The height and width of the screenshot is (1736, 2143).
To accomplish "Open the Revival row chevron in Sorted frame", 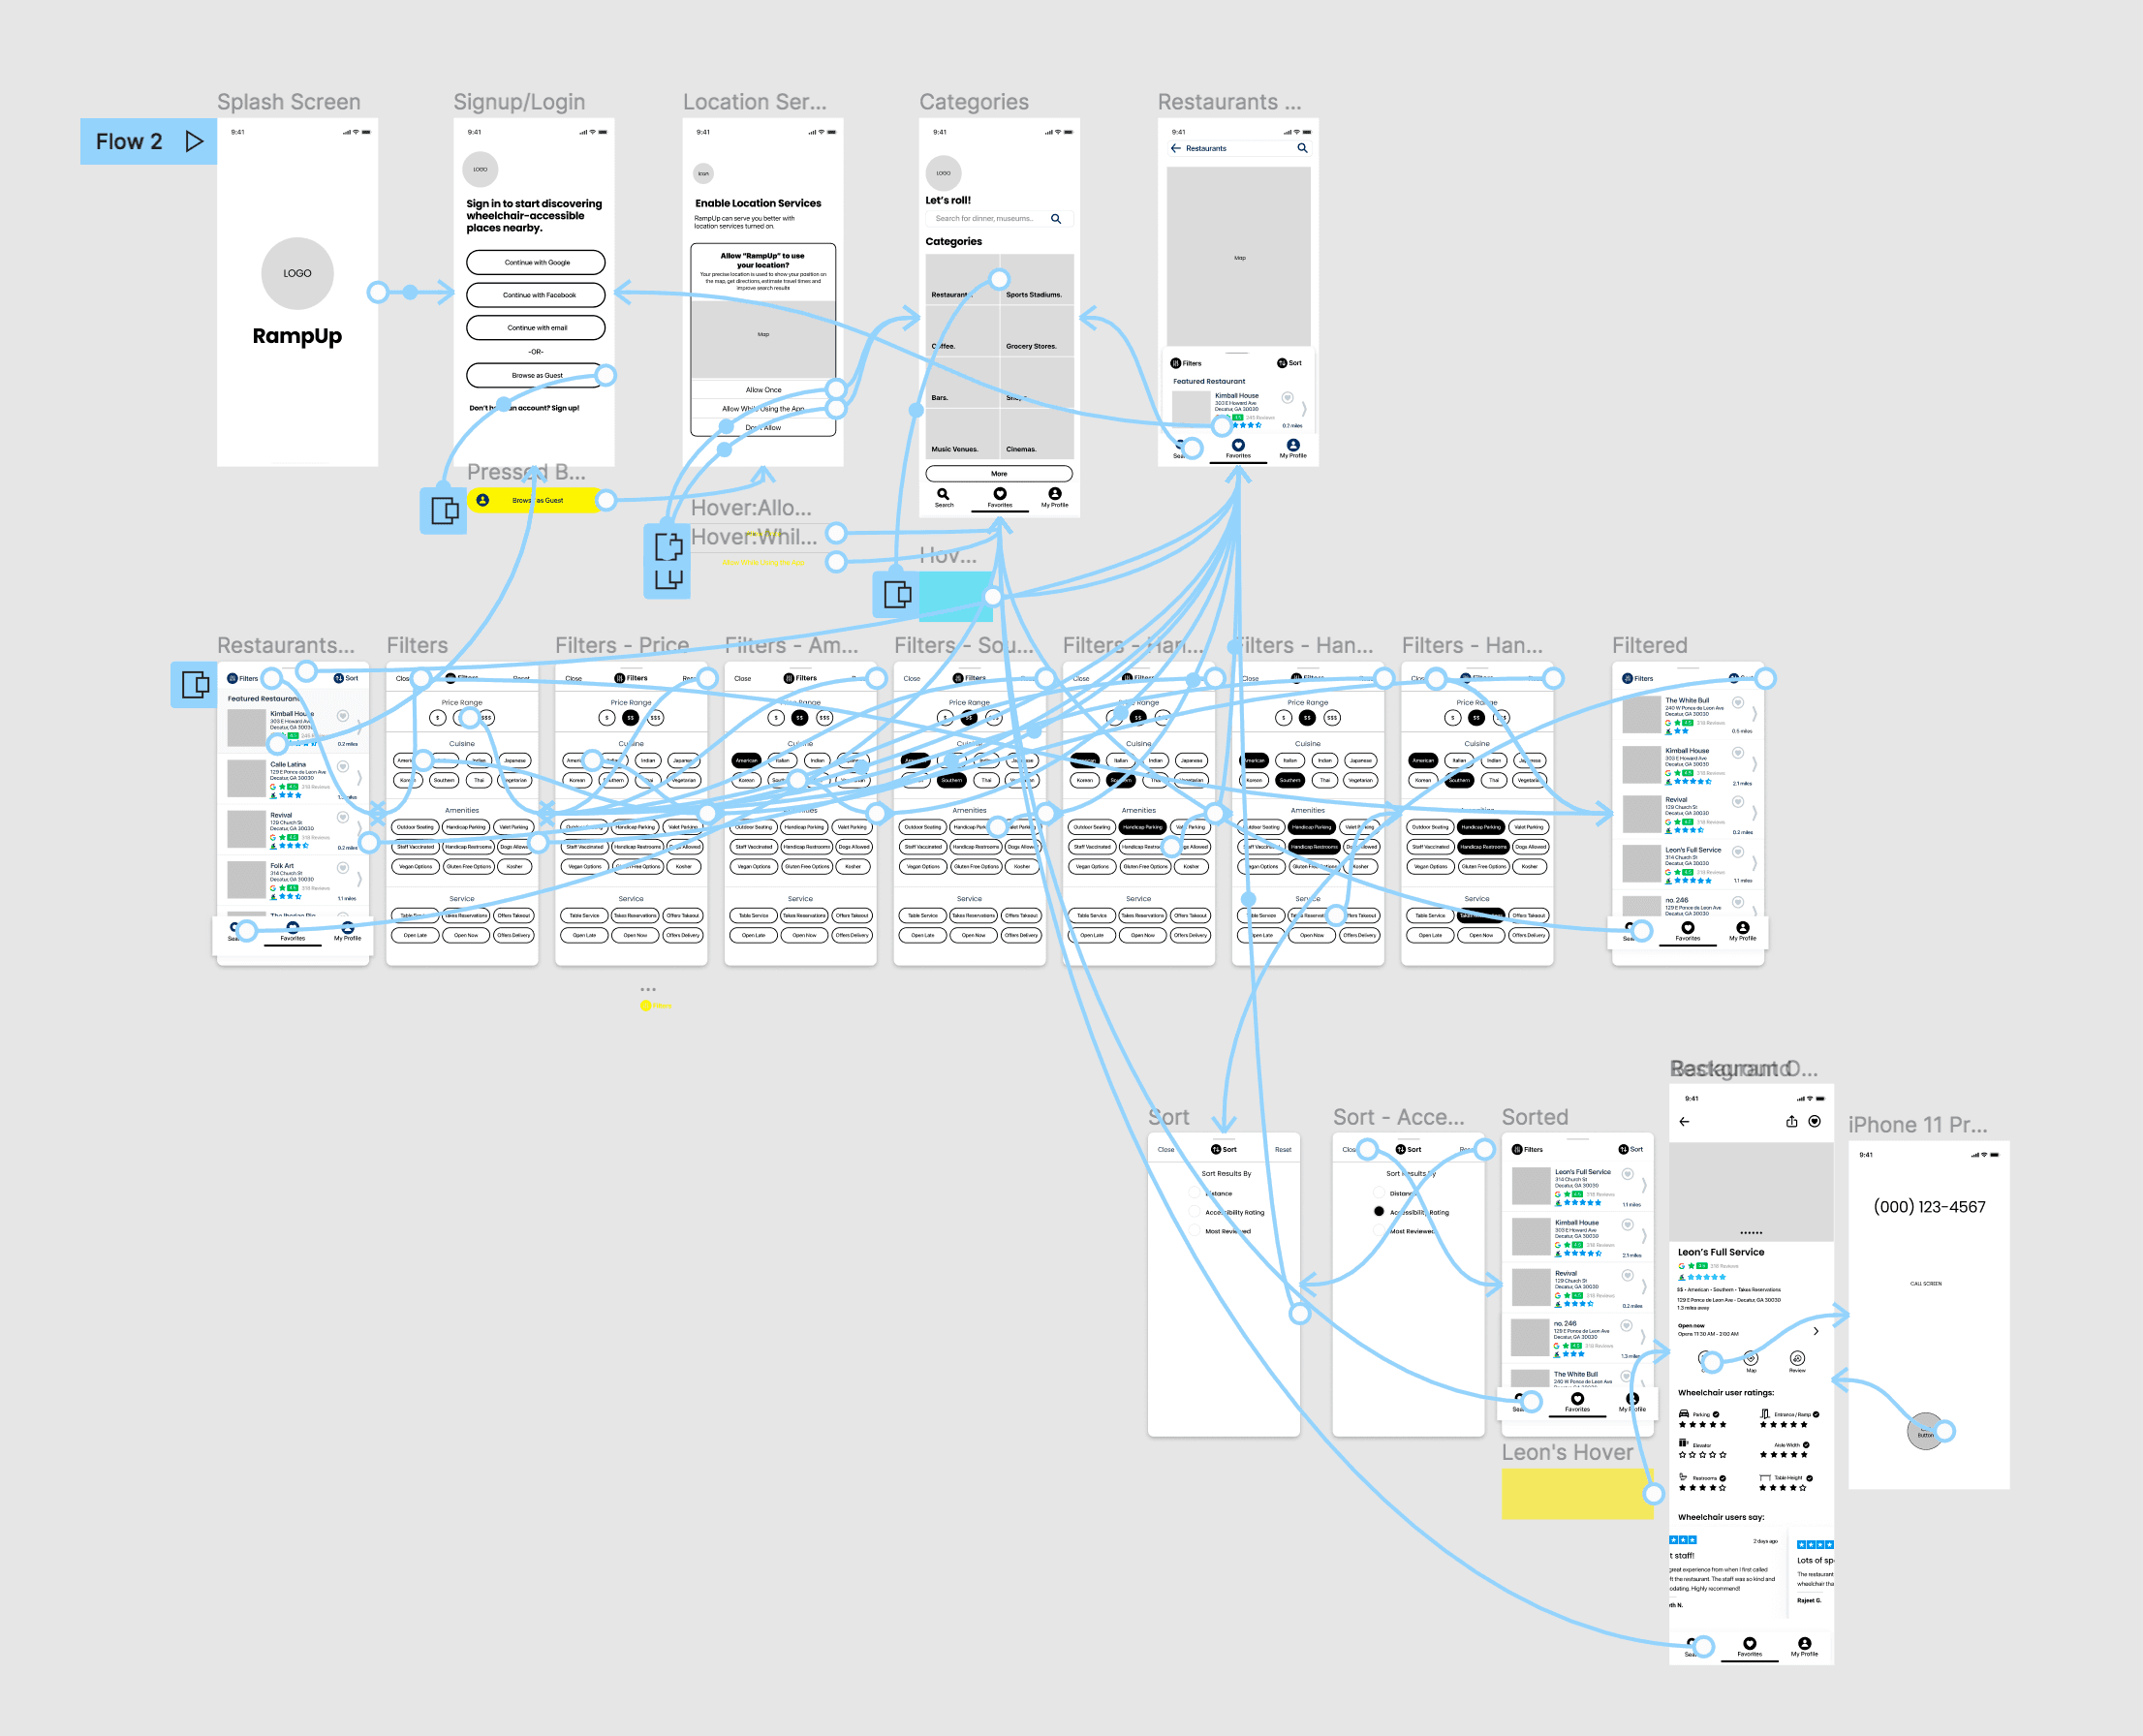I will pos(1643,1287).
